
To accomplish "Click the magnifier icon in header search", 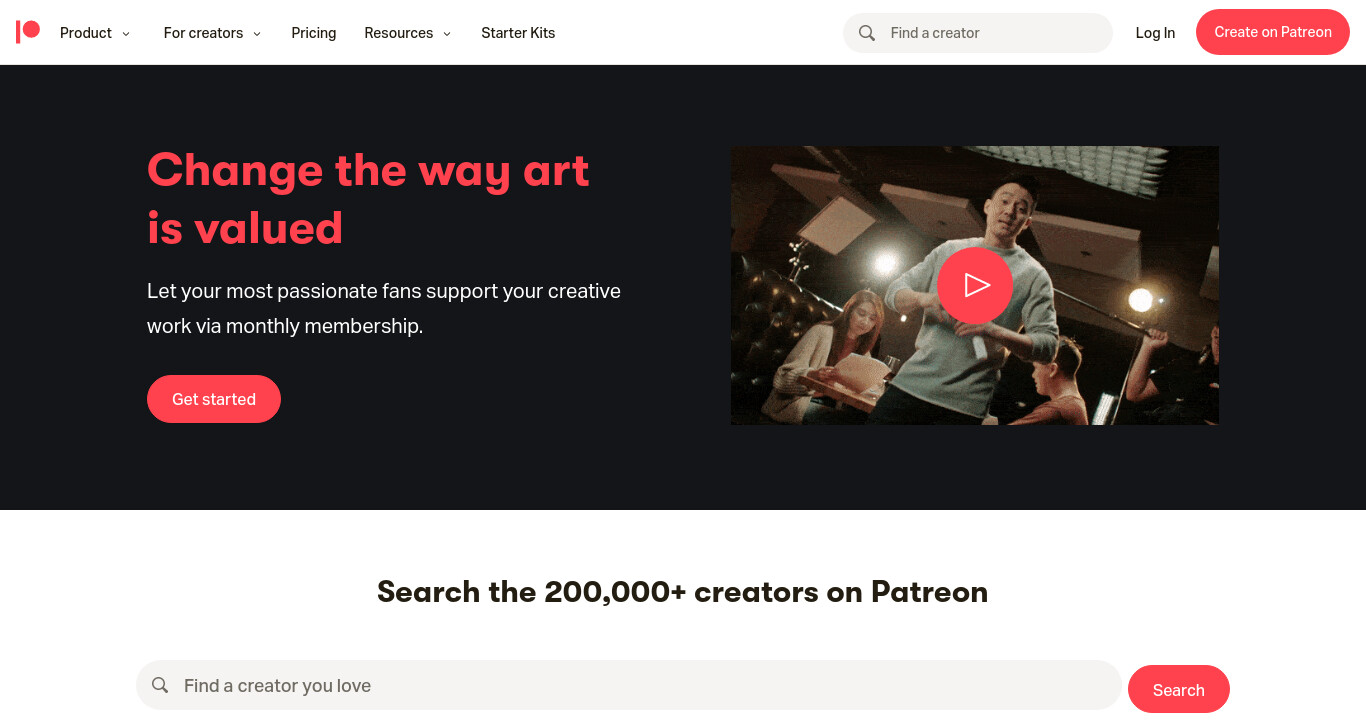I will [x=867, y=33].
